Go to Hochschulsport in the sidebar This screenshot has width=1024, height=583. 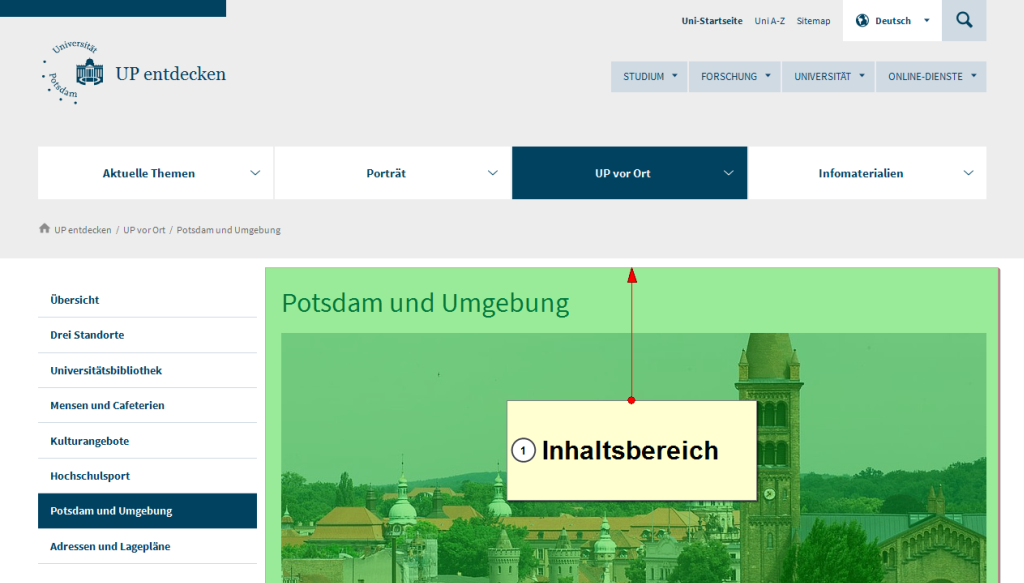[90, 476]
